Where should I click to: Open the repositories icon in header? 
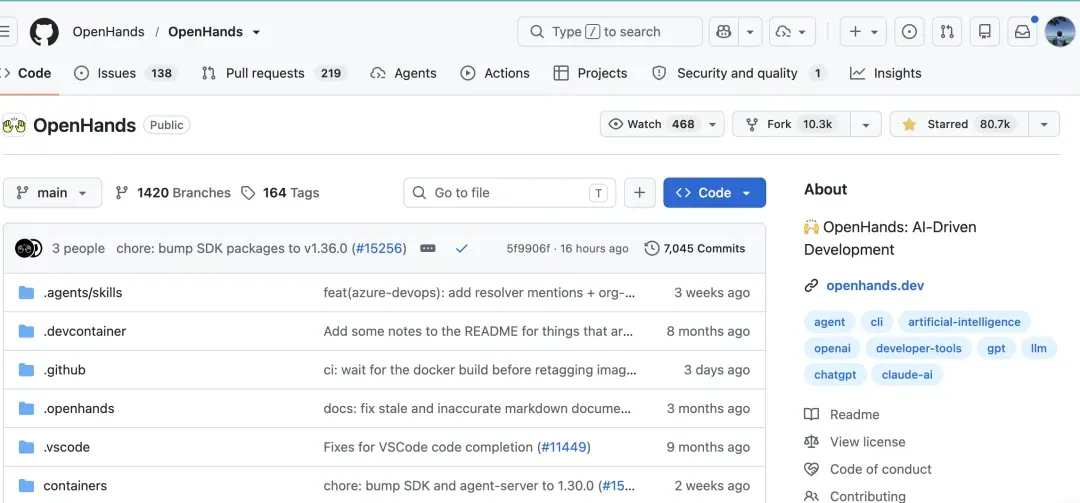tap(985, 32)
